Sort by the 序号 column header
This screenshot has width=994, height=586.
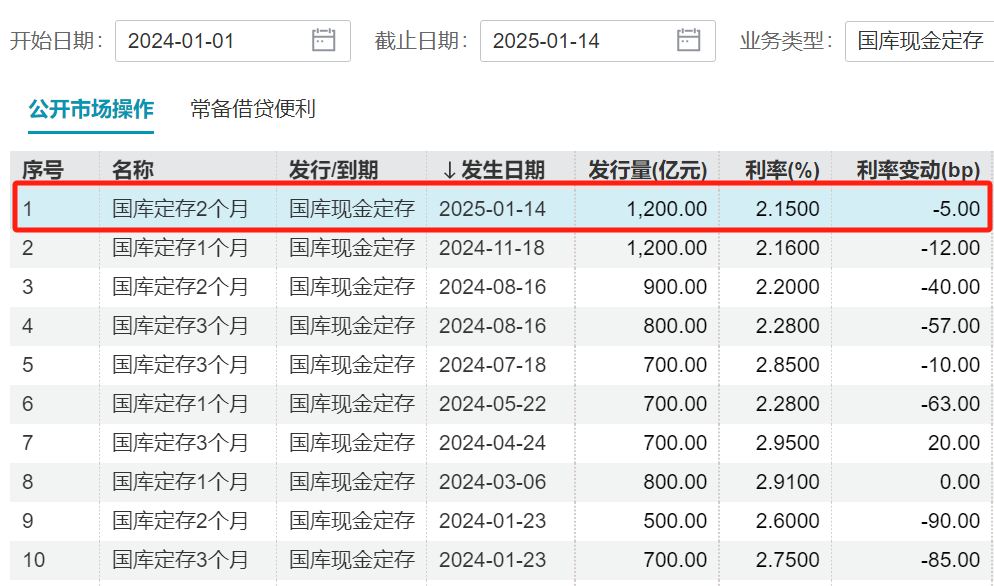[43, 170]
